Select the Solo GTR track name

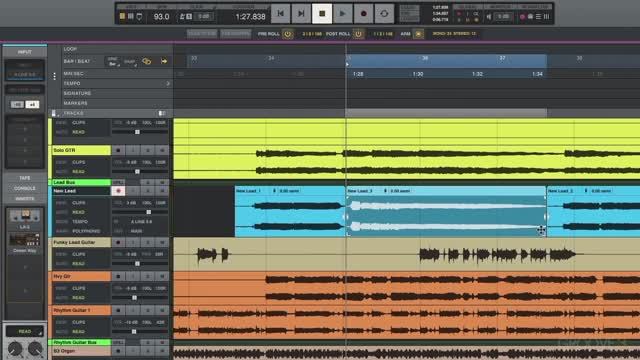point(81,150)
